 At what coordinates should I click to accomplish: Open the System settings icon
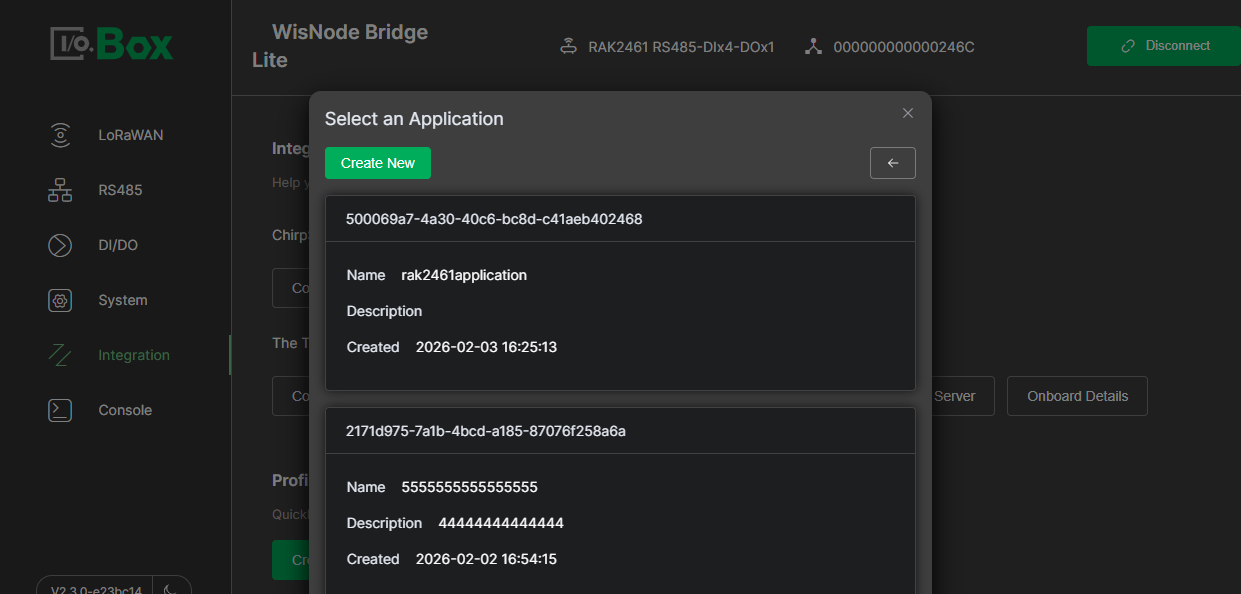tap(60, 300)
